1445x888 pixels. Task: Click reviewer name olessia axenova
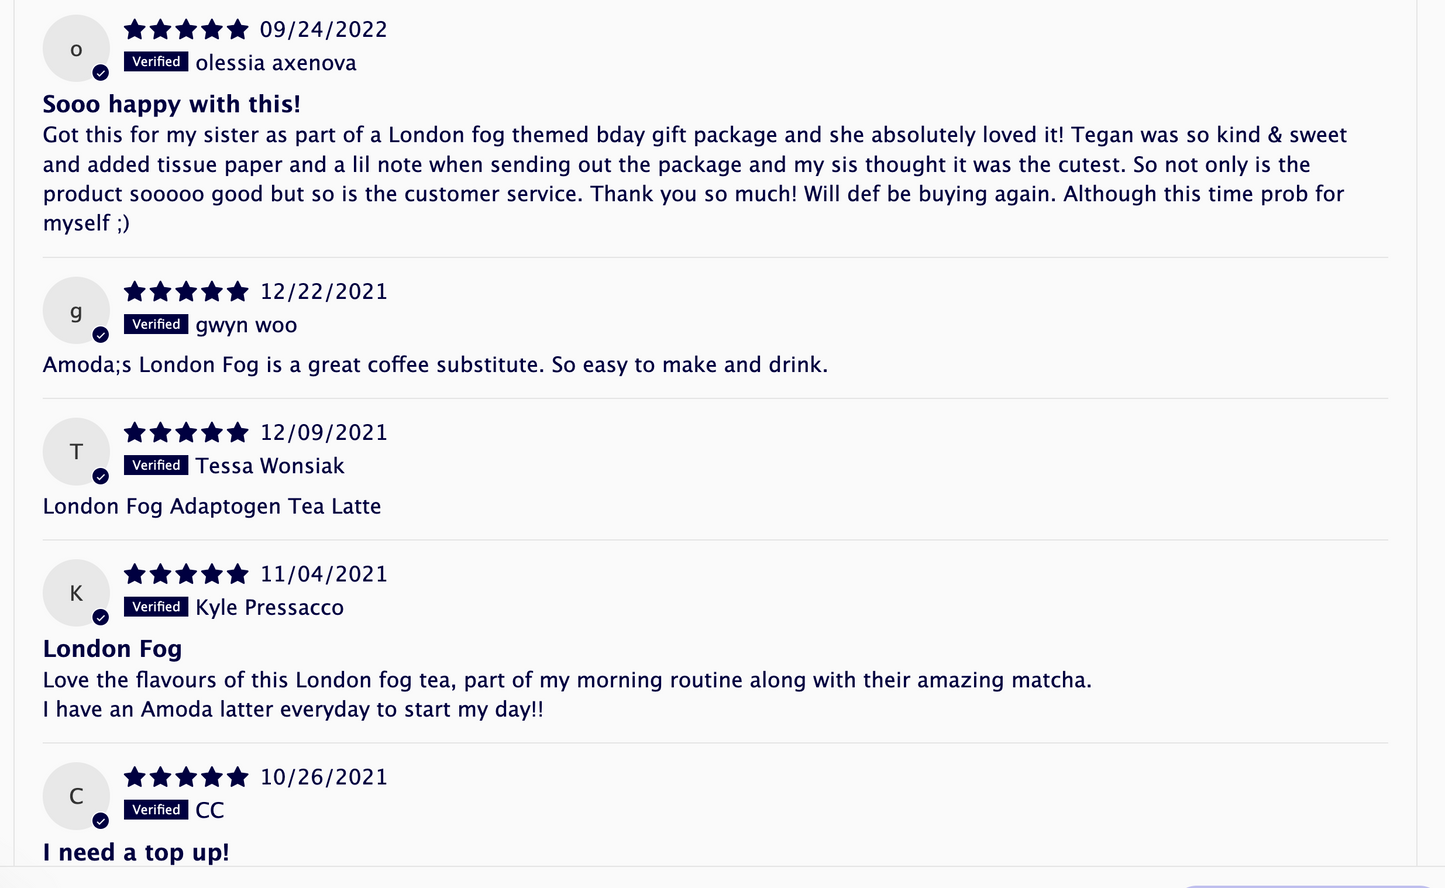point(276,63)
